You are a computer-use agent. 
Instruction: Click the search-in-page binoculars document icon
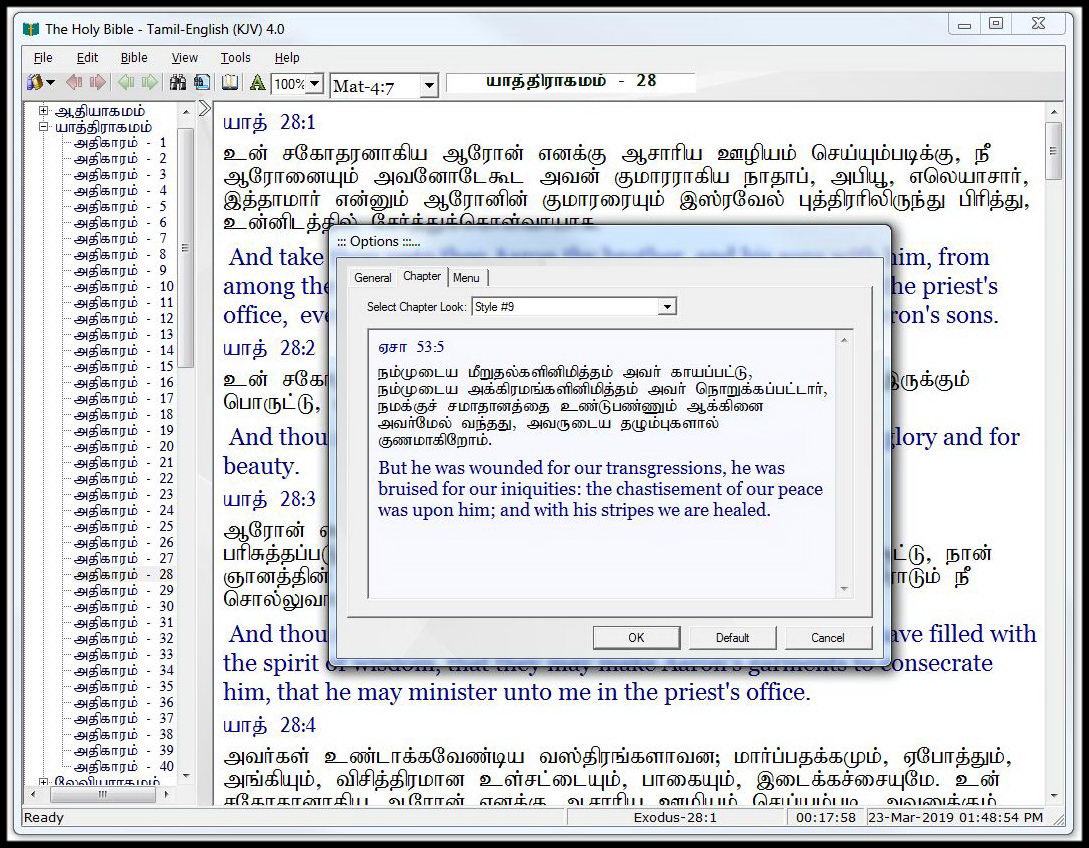pyautogui.click(x=202, y=83)
